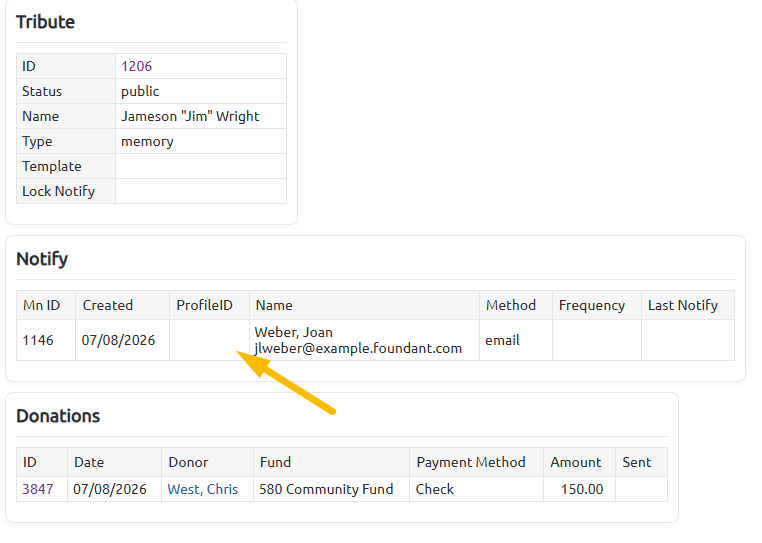Screen dimensions: 762x543
Task: Click the 580 Community Fund cell
Action: pos(331,489)
